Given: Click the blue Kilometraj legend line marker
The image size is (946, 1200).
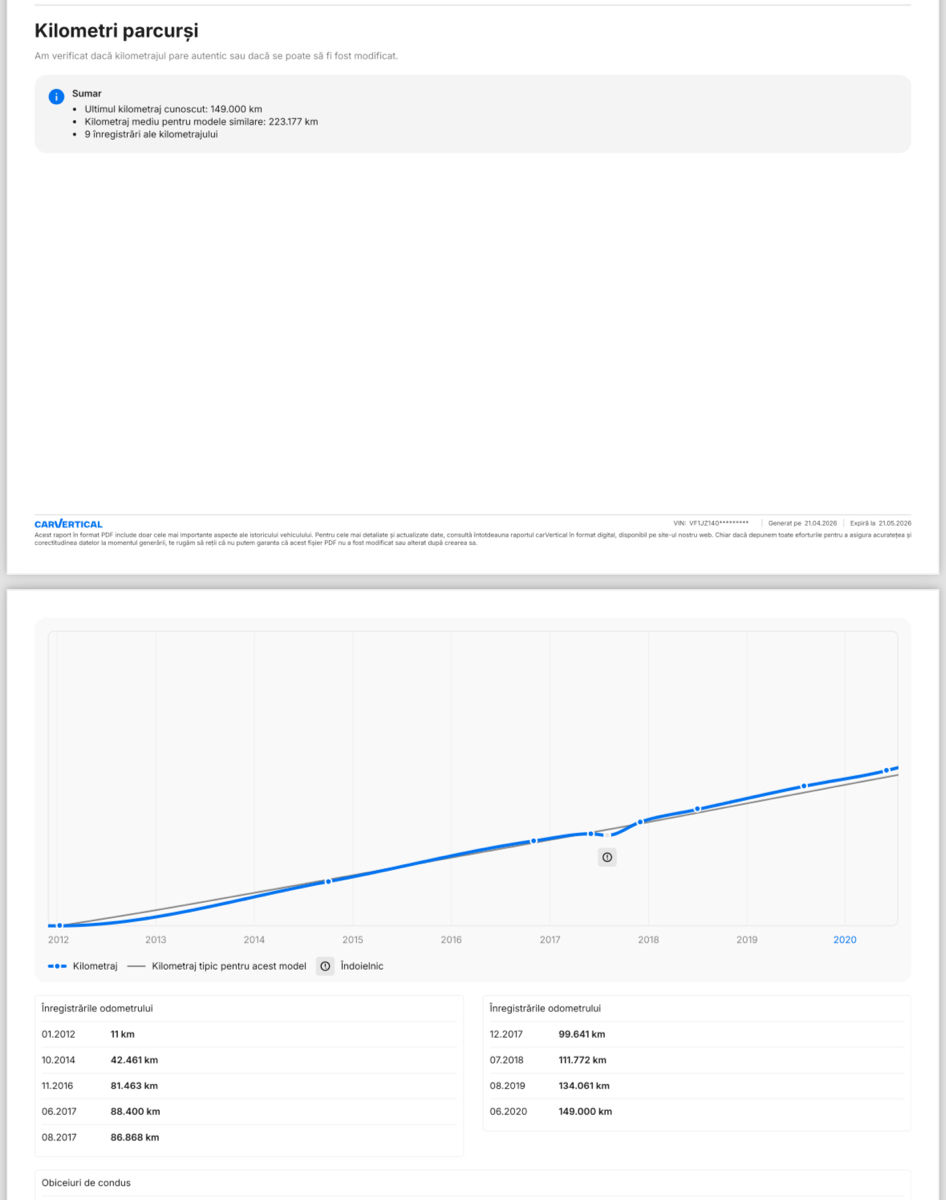Looking at the screenshot, I should pos(57,966).
